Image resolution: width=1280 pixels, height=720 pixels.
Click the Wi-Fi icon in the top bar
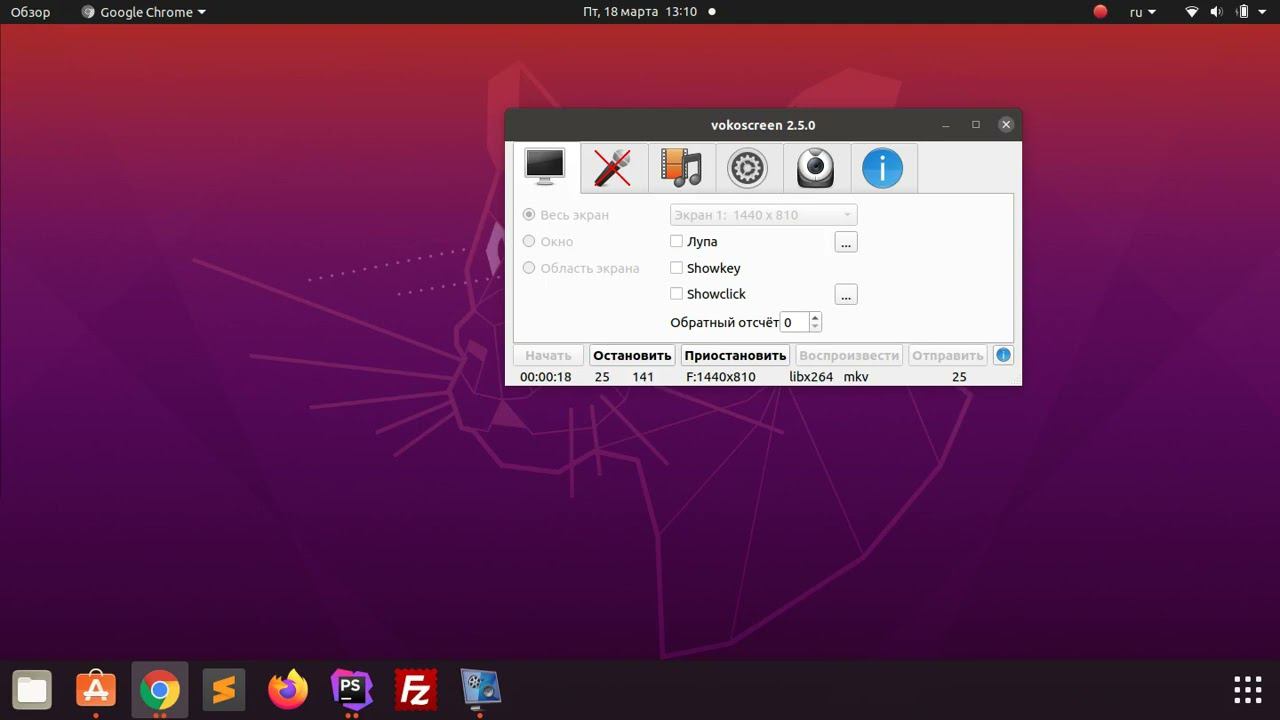click(x=1192, y=12)
